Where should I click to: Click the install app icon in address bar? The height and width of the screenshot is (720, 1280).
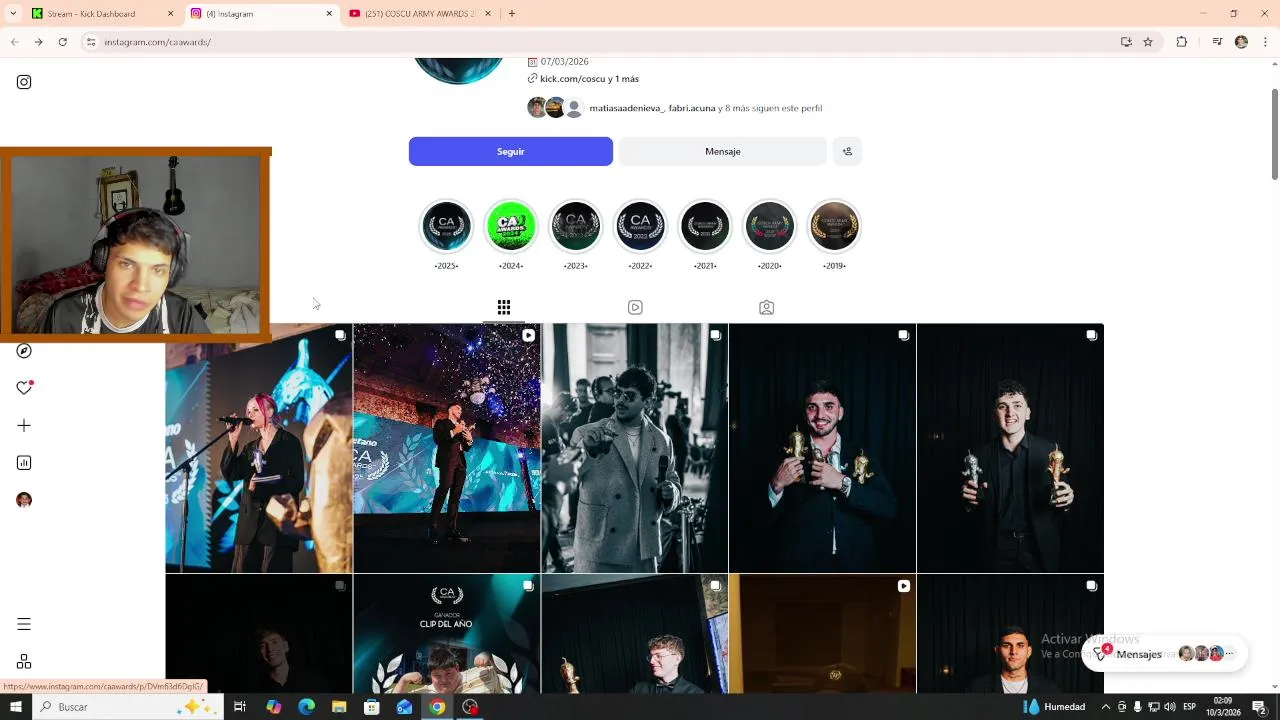[1126, 42]
